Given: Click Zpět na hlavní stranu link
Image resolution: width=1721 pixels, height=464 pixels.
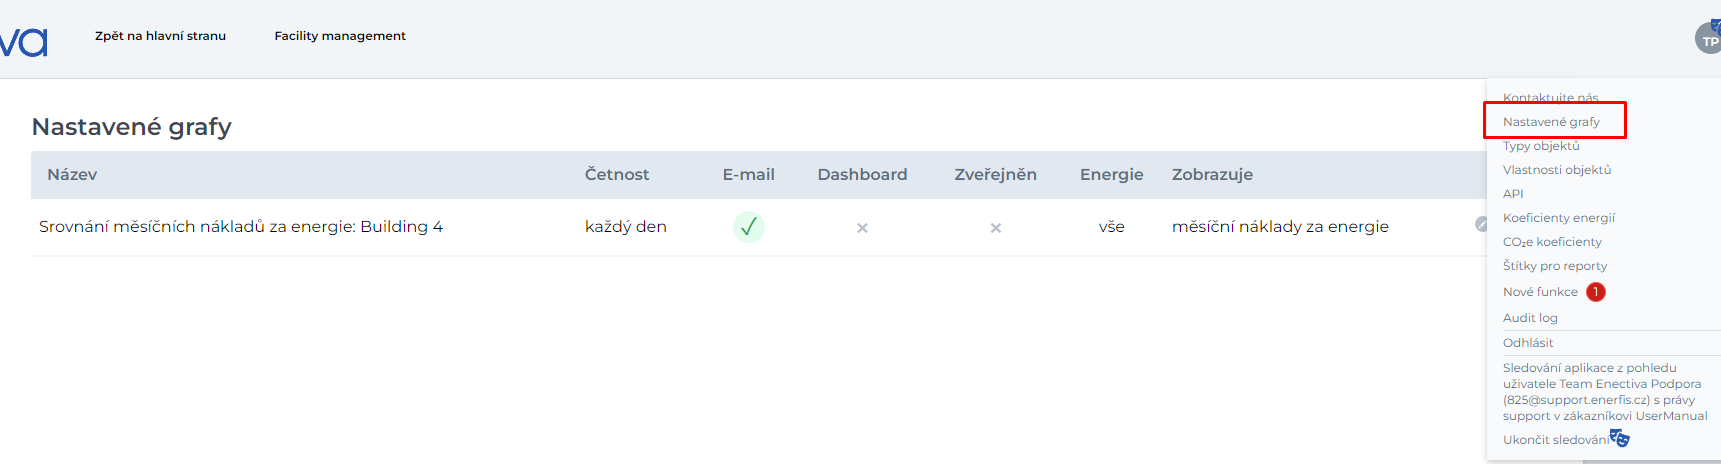Looking at the screenshot, I should (160, 36).
